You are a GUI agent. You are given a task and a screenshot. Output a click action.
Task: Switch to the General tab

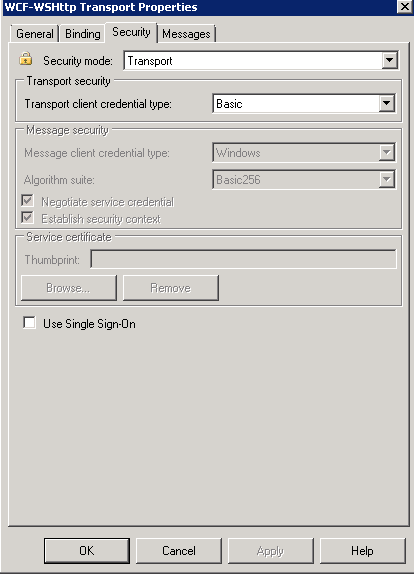(x=35, y=34)
